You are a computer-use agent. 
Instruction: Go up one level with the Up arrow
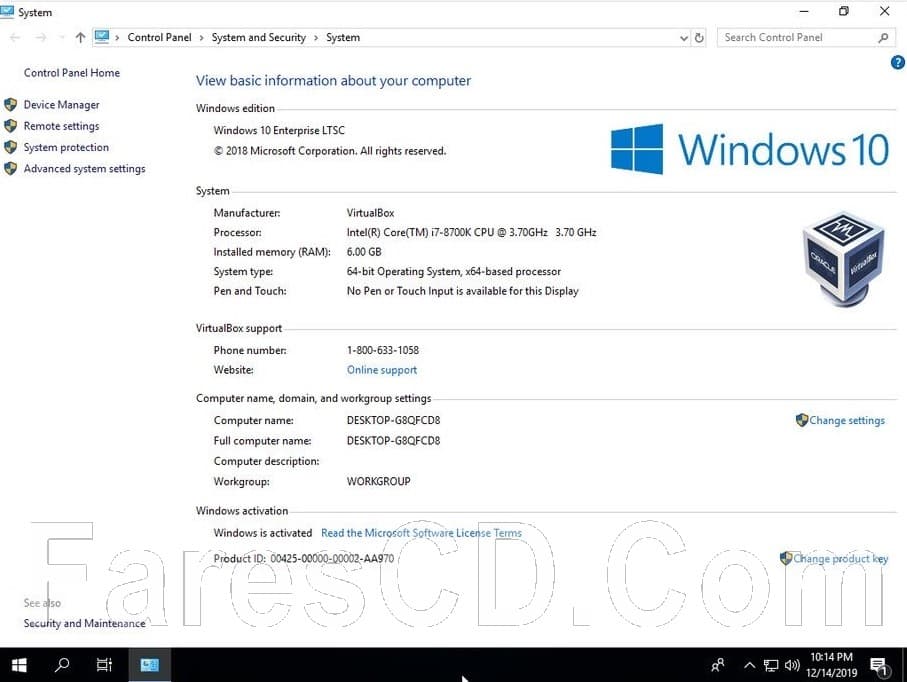pos(80,38)
